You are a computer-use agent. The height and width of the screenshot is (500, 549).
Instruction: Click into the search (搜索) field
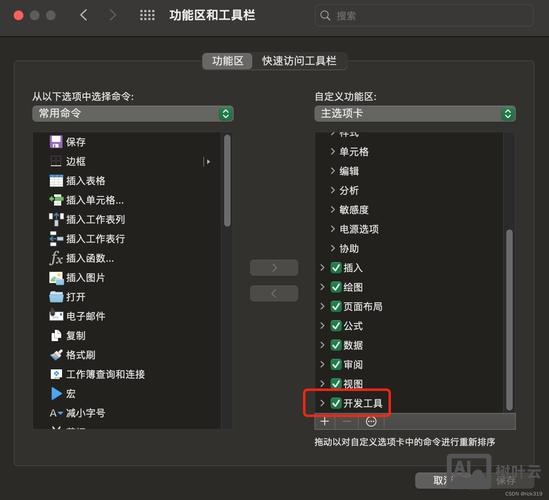pos(424,15)
